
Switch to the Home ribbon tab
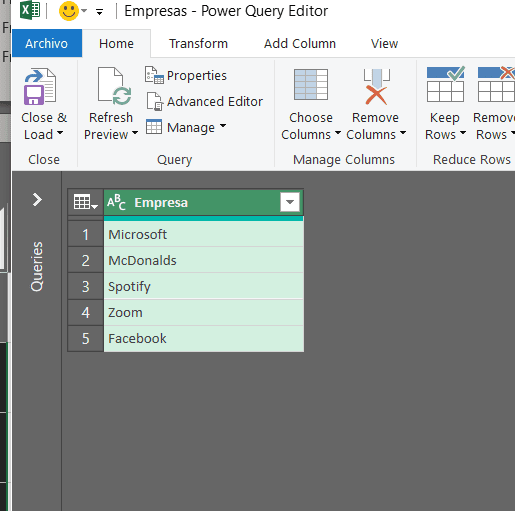[116, 44]
